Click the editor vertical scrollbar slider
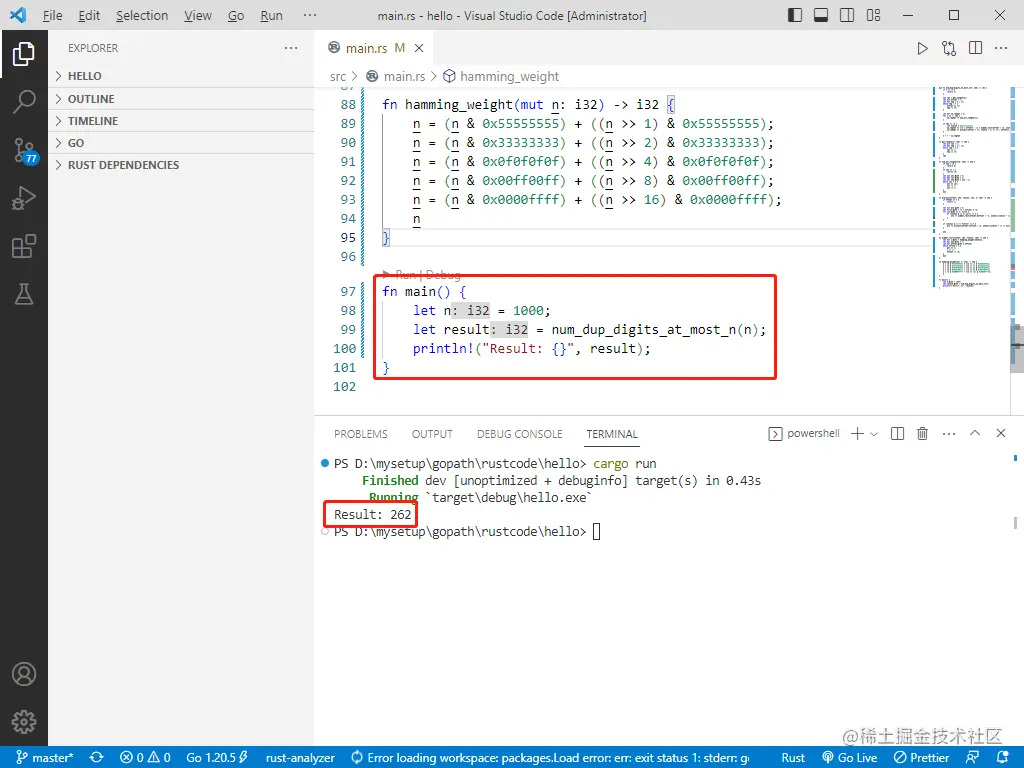This screenshot has width=1024, height=768. pyautogui.click(x=1017, y=347)
